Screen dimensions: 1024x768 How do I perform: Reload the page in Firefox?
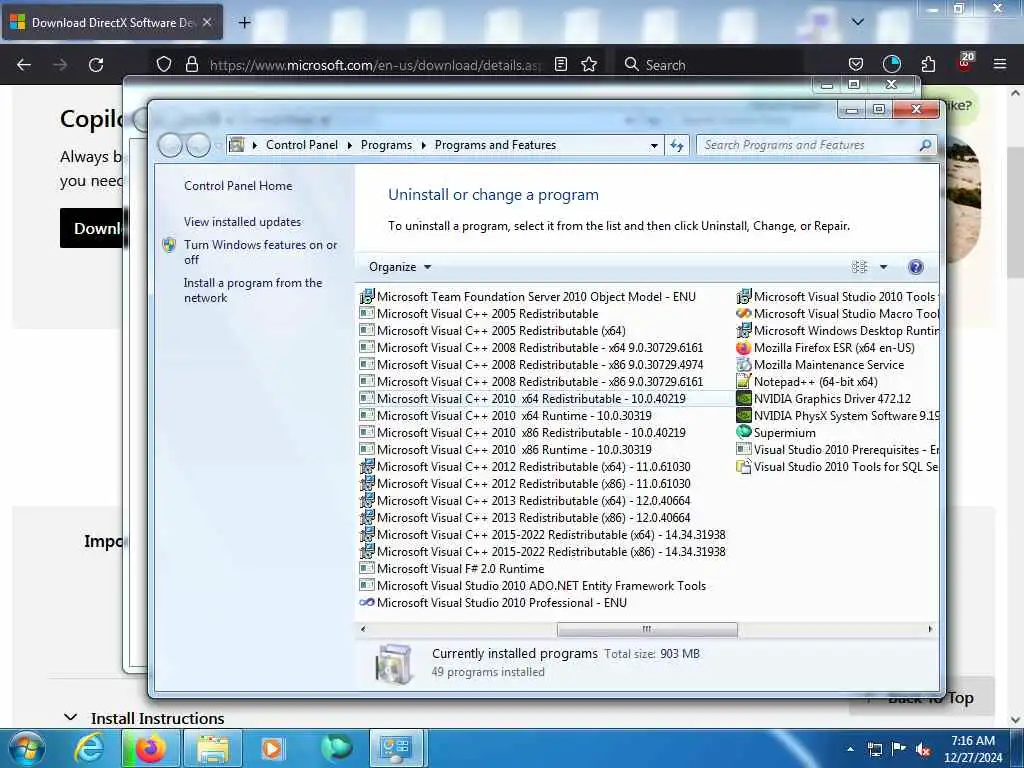tap(96, 65)
